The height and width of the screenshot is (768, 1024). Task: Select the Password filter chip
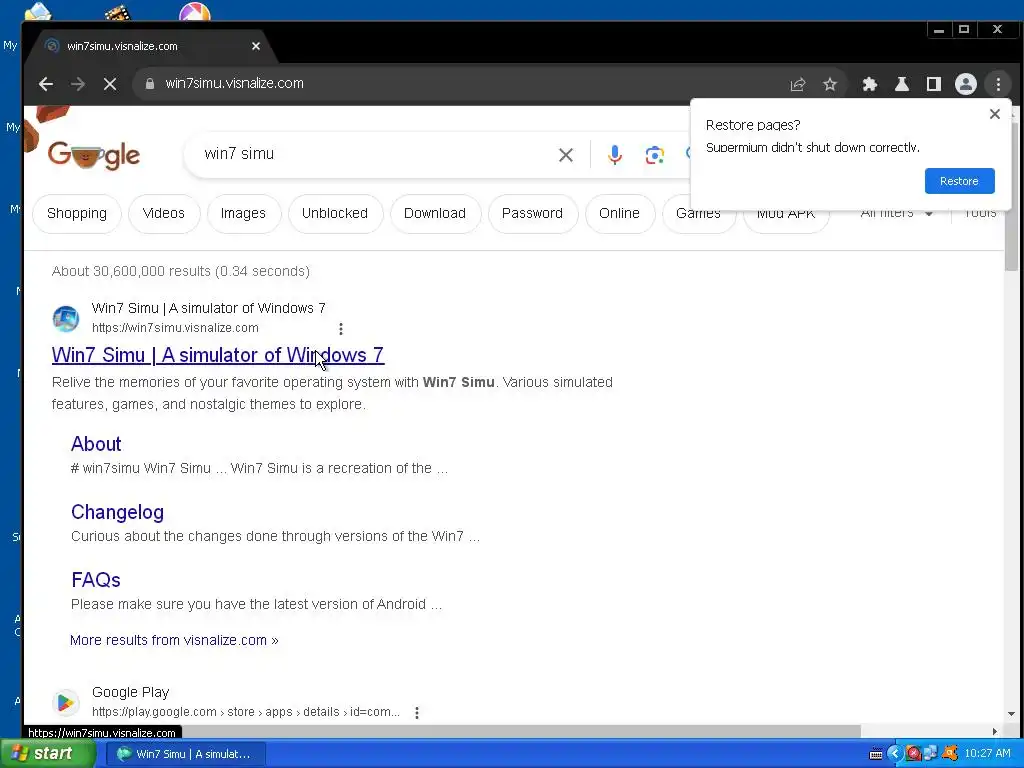click(532, 214)
